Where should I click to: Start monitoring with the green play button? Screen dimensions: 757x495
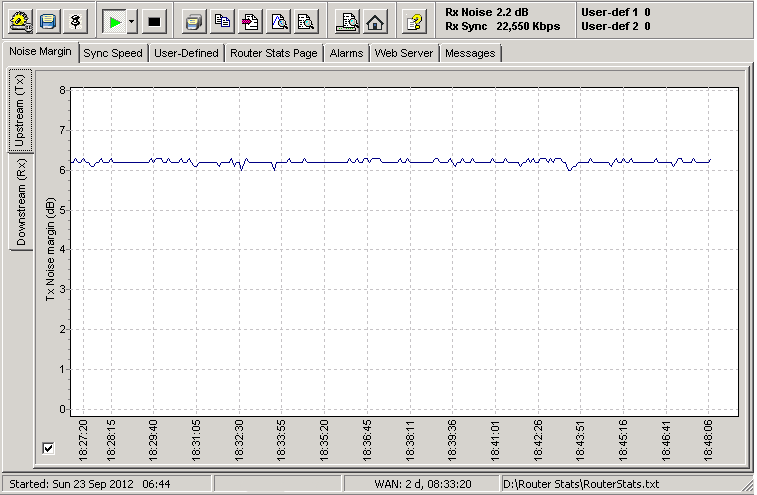[115, 20]
